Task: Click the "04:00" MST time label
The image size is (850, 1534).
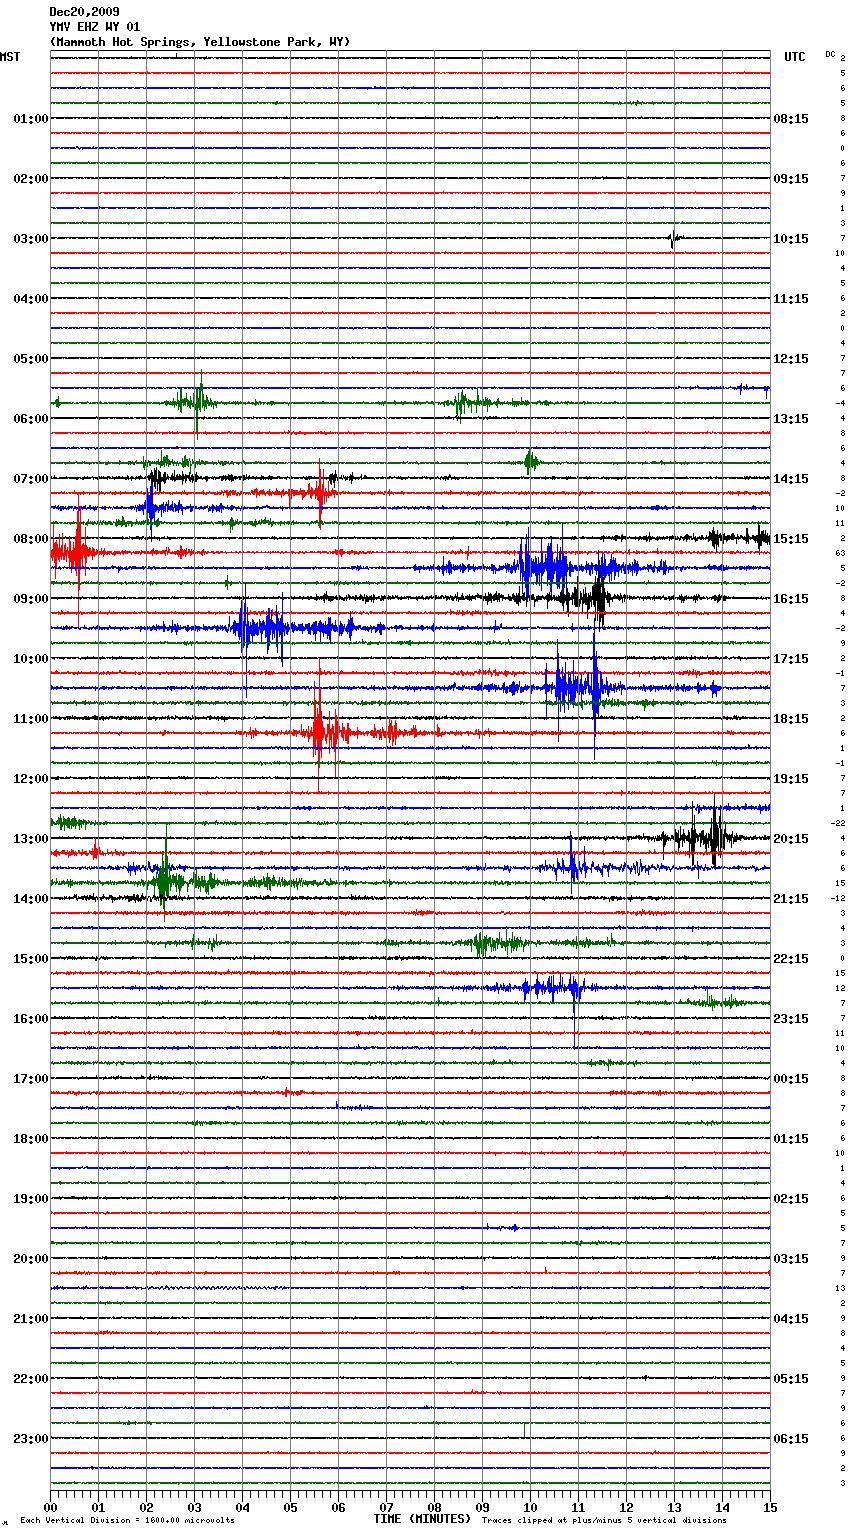Action: (31, 299)
